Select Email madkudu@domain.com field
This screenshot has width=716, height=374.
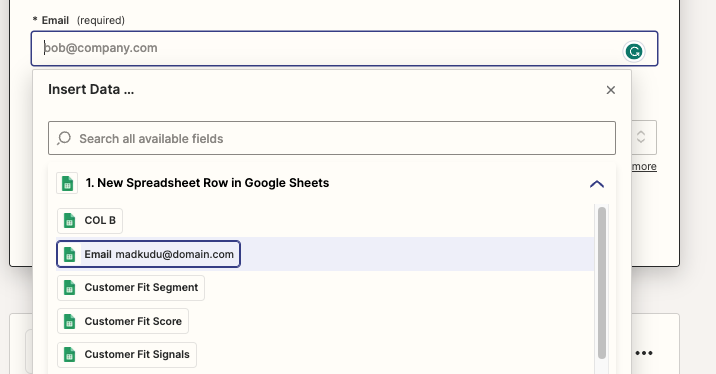point(148,254)
